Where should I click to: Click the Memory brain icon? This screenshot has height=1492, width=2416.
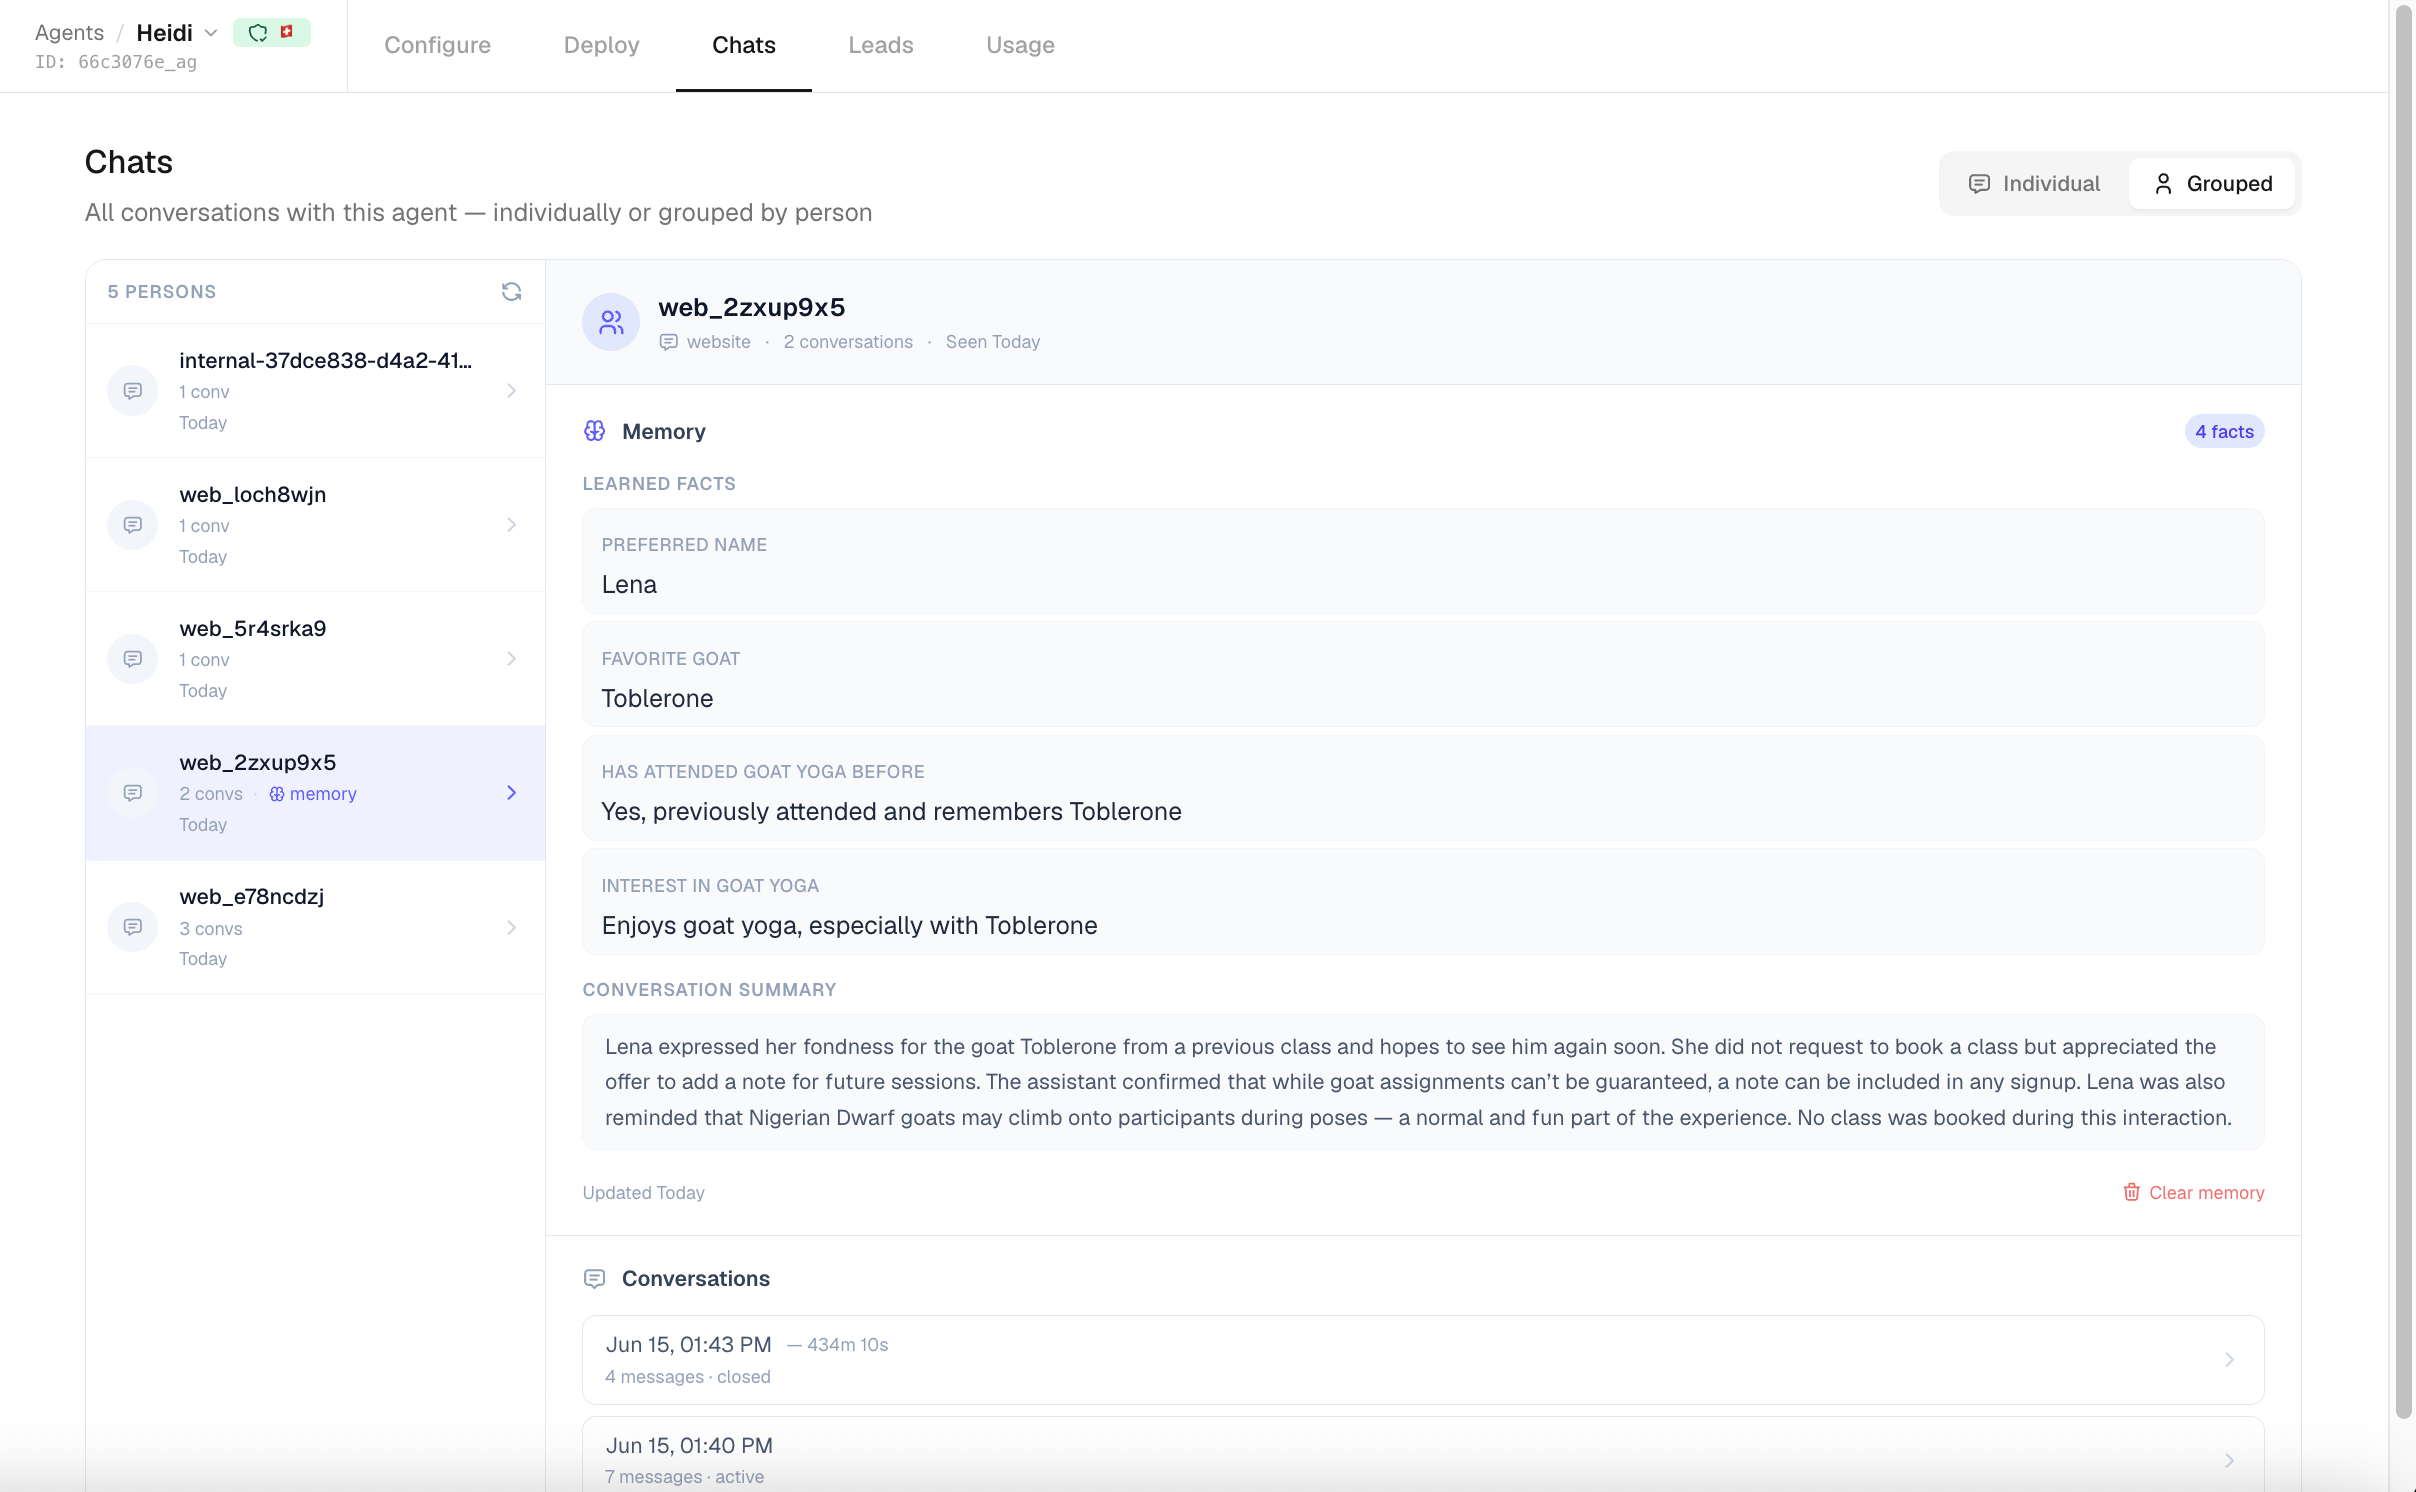594,431
